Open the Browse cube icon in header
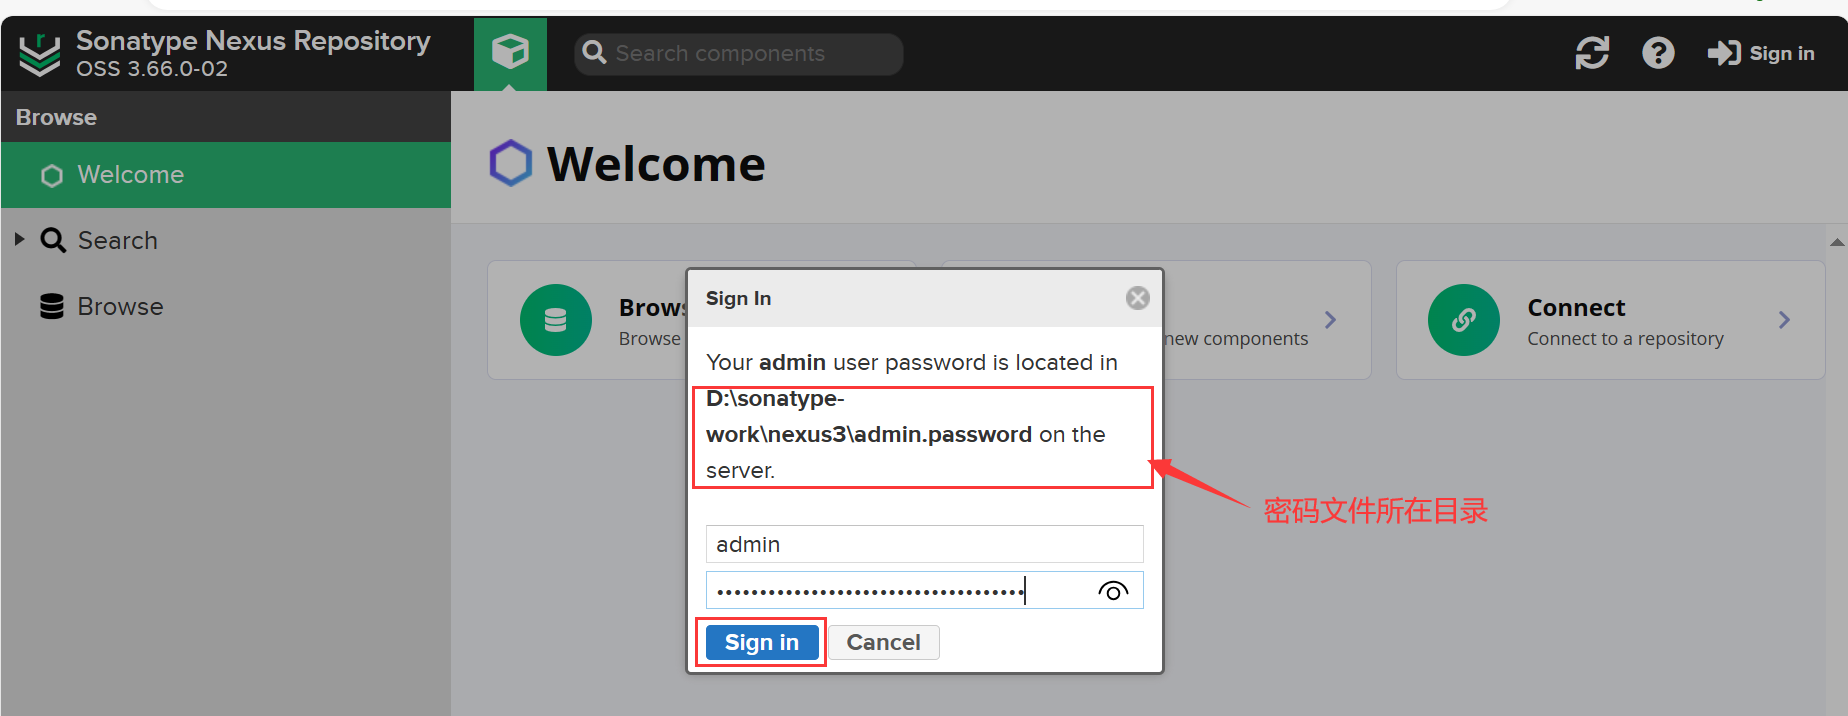The width and height of the screenshot is (1848, 716). pyautogui.click(x=510, y=52)
